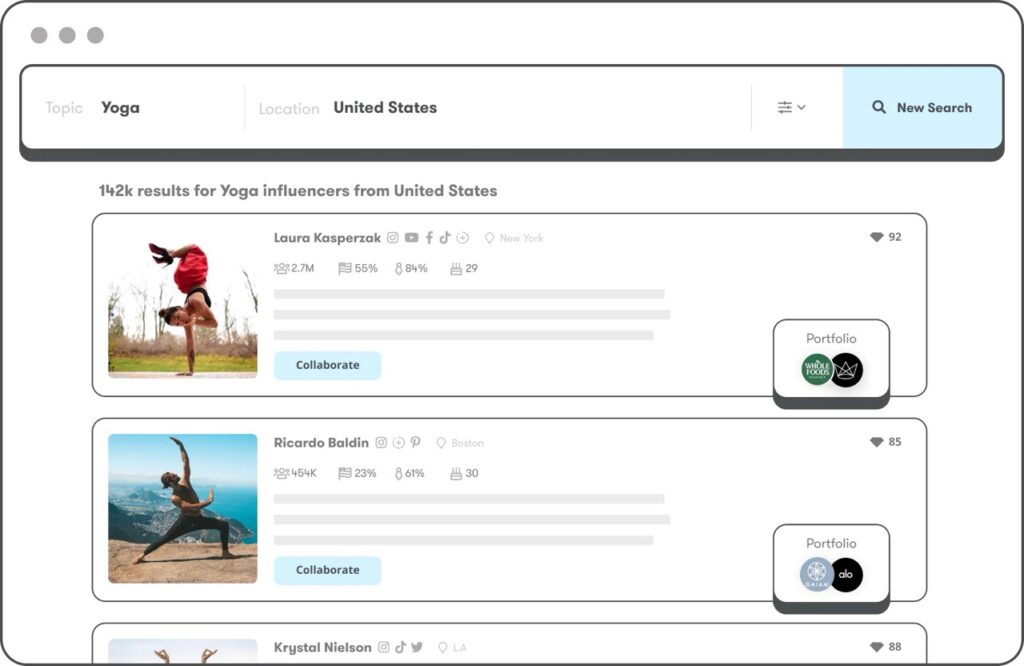This screenshot has height=666, width=1024.
Task: Click the flag icon next to 23%
Action: [345, 473]
